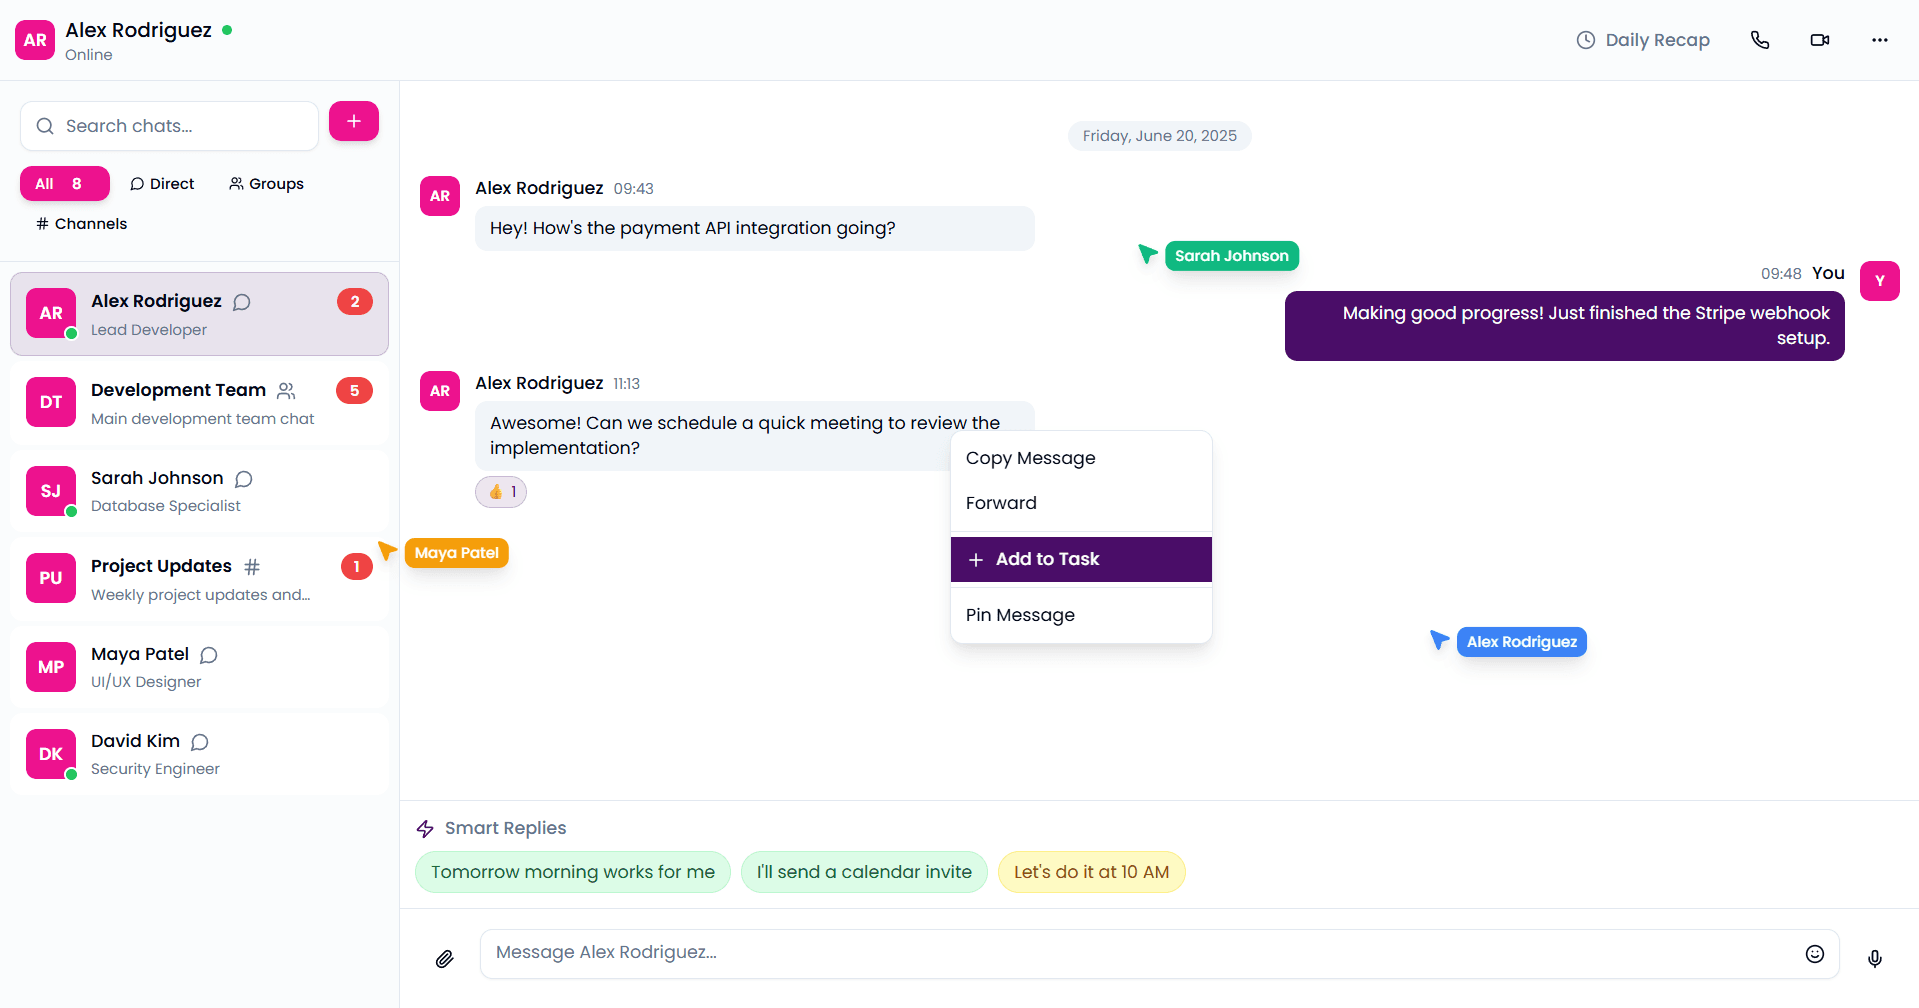This screenshot has height=1008, width=1919.
Task: Enable the Groups filter
Action: (x=265, y=183)
